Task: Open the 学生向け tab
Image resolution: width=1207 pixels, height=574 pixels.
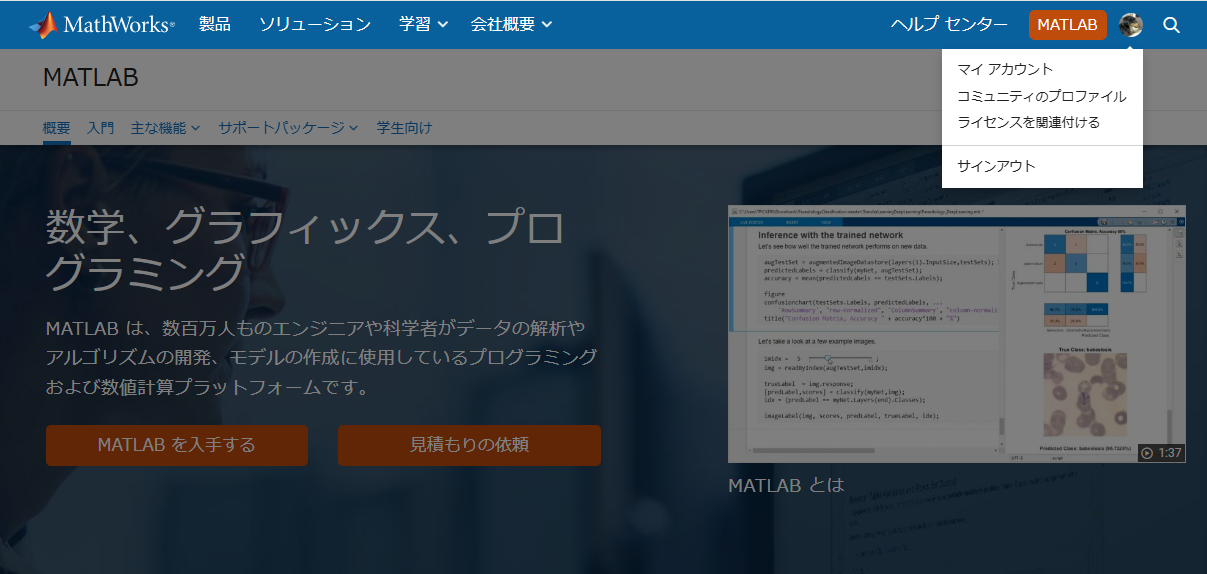Action: click(x=404, y=128)
